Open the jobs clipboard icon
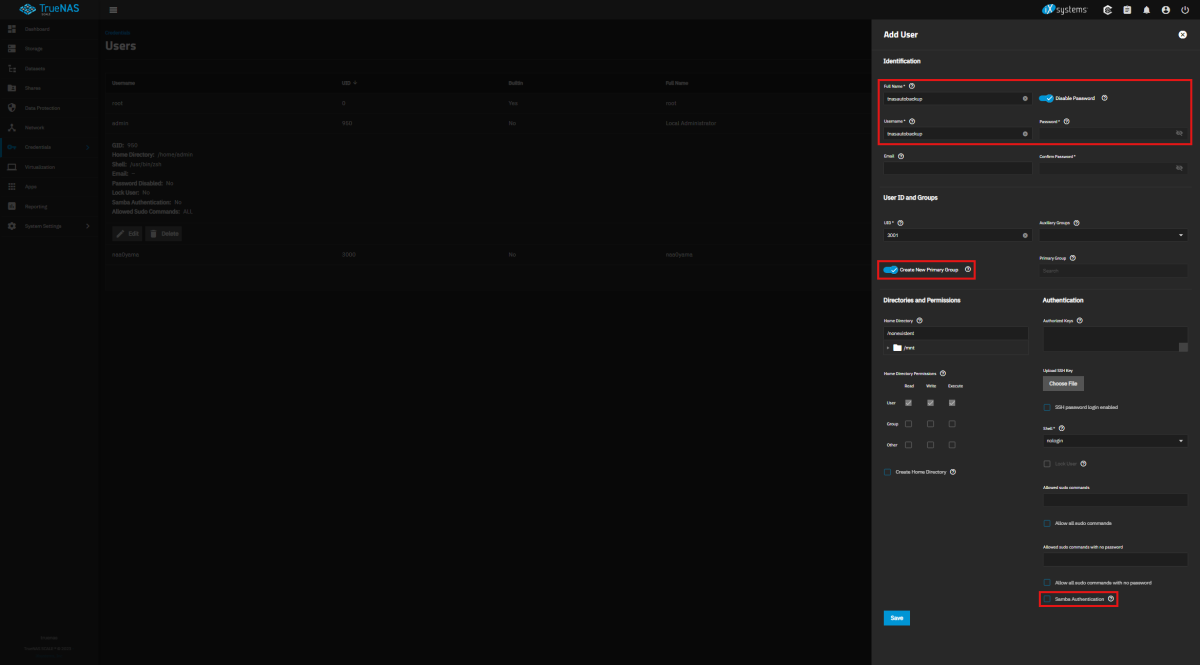Screen dimensions: 1200x665 click(1127, 10)
